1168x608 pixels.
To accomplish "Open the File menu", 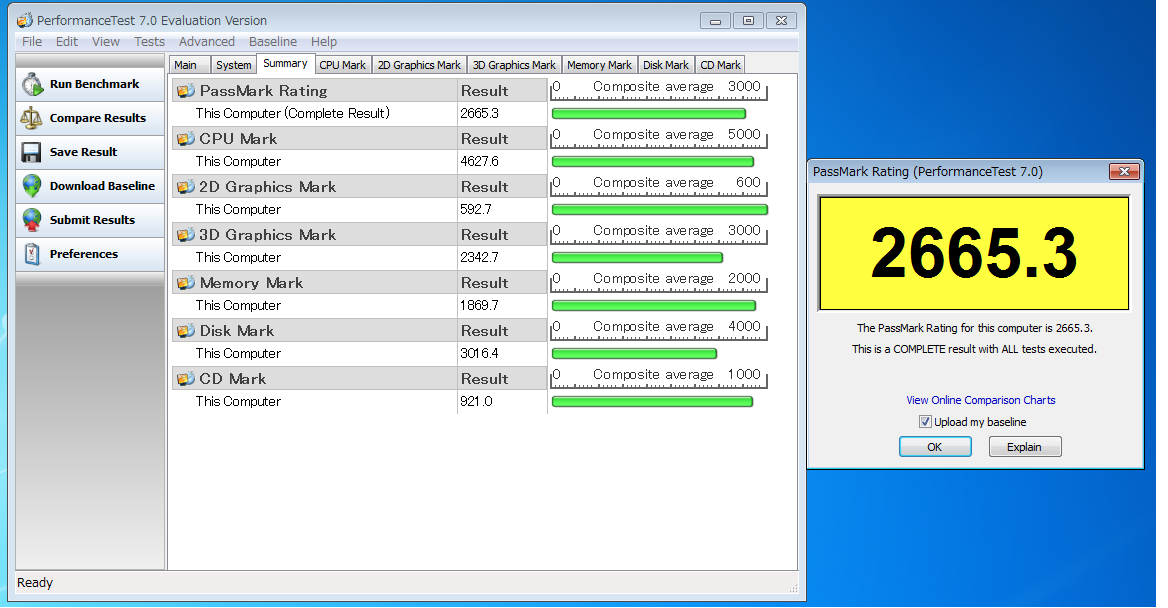I will point(32,42).
